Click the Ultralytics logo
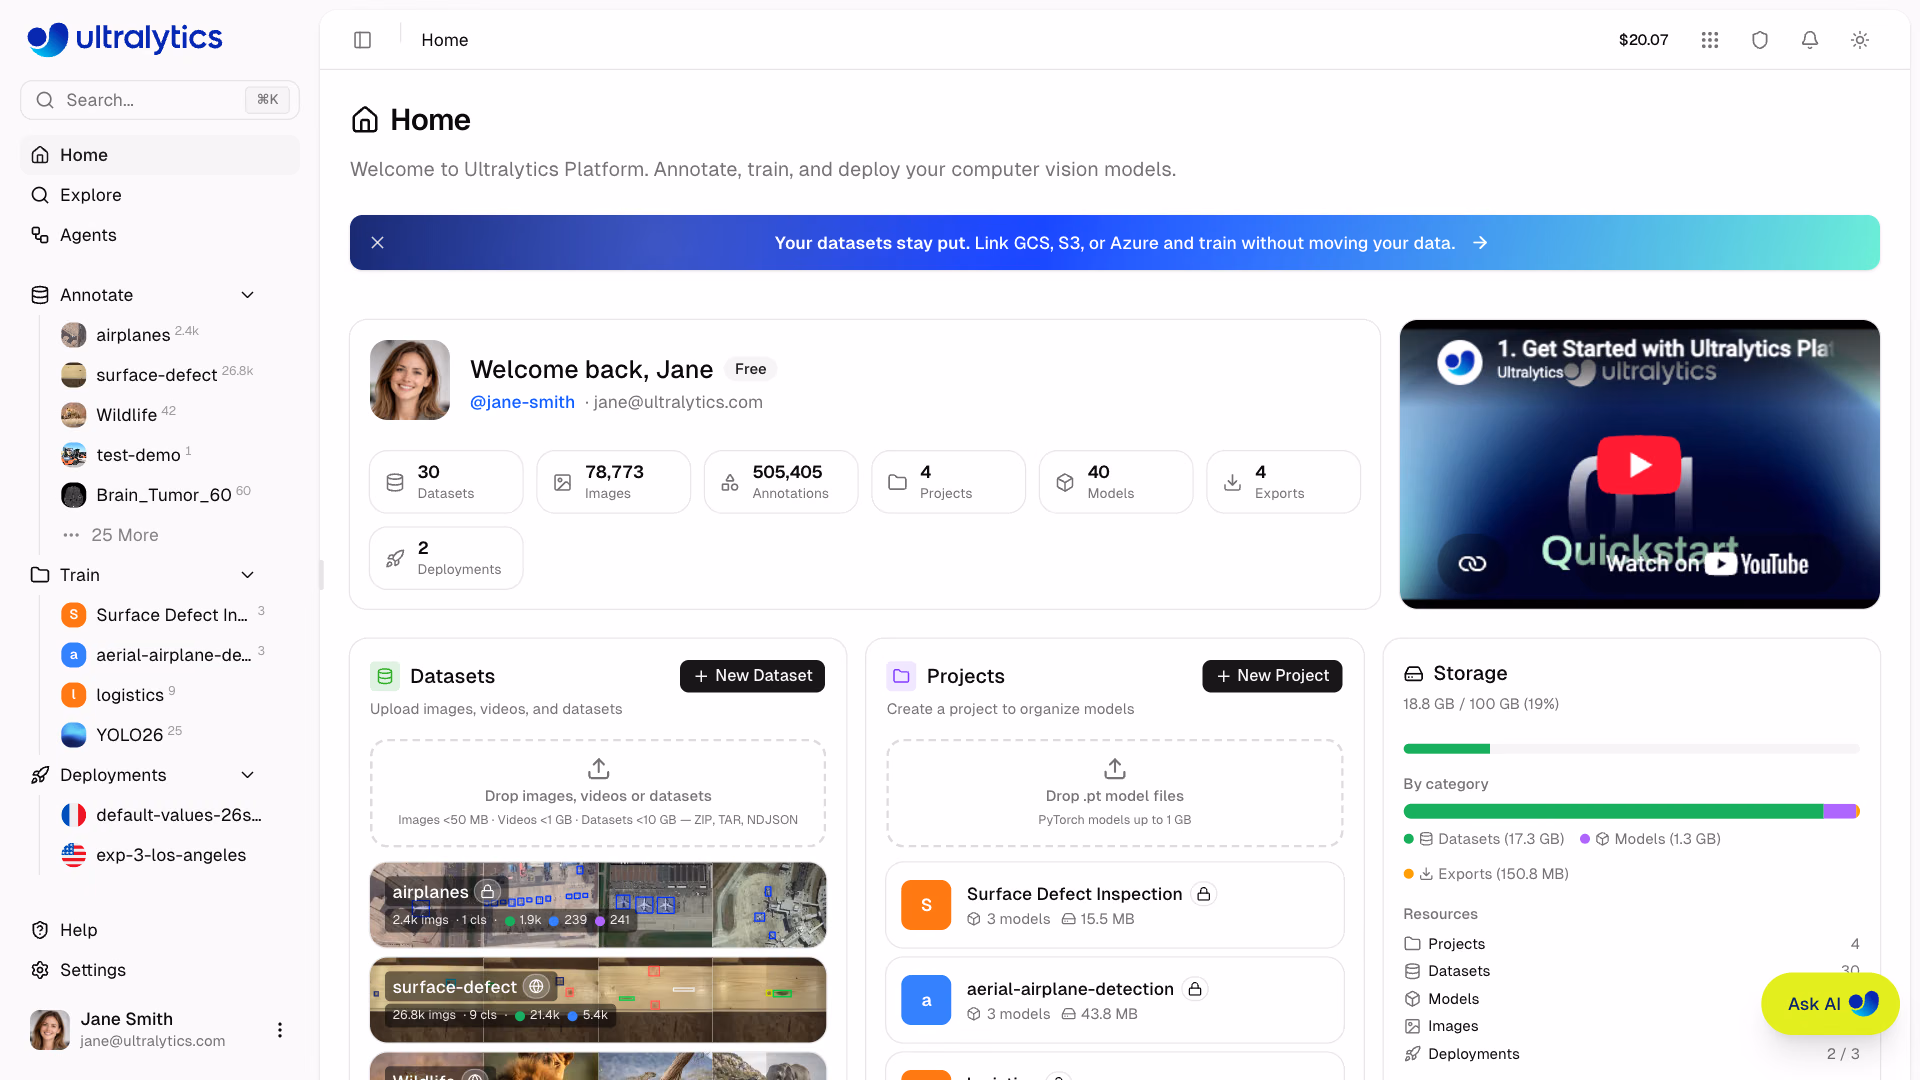Viewport: 1920px width, 1080px height. tap(125, 38)
